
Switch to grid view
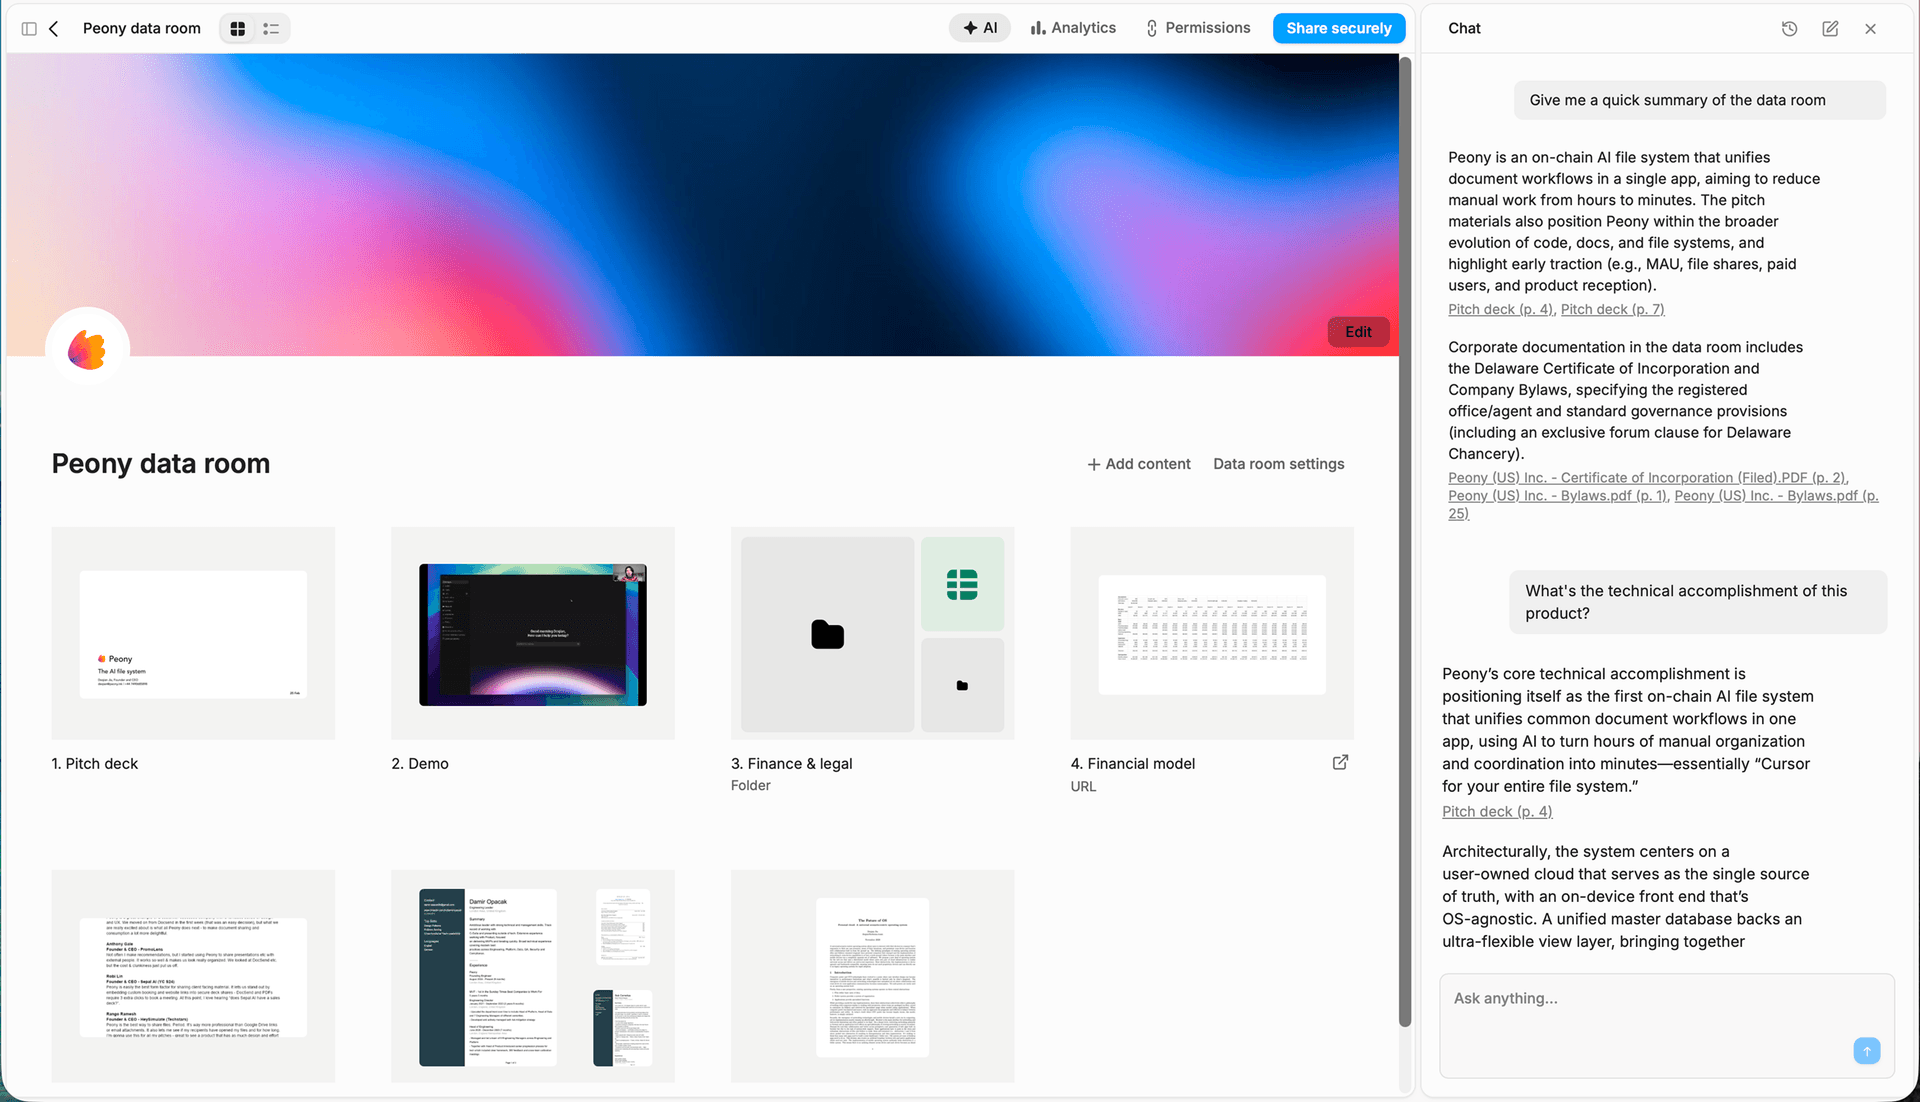237,28
